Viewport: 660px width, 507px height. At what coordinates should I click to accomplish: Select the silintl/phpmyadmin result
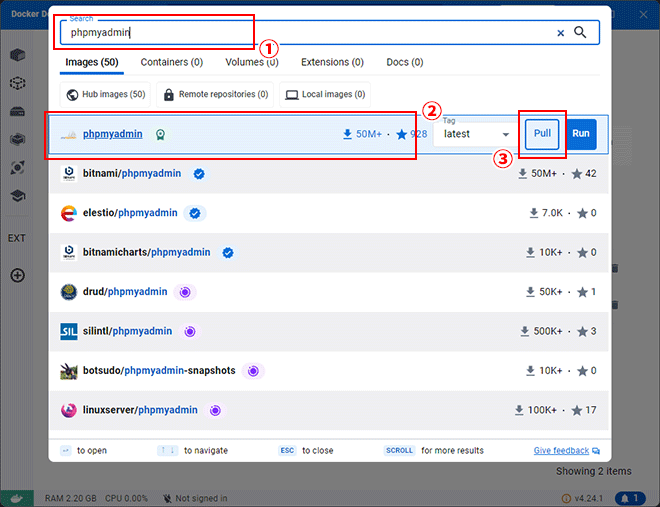[329, 332]
